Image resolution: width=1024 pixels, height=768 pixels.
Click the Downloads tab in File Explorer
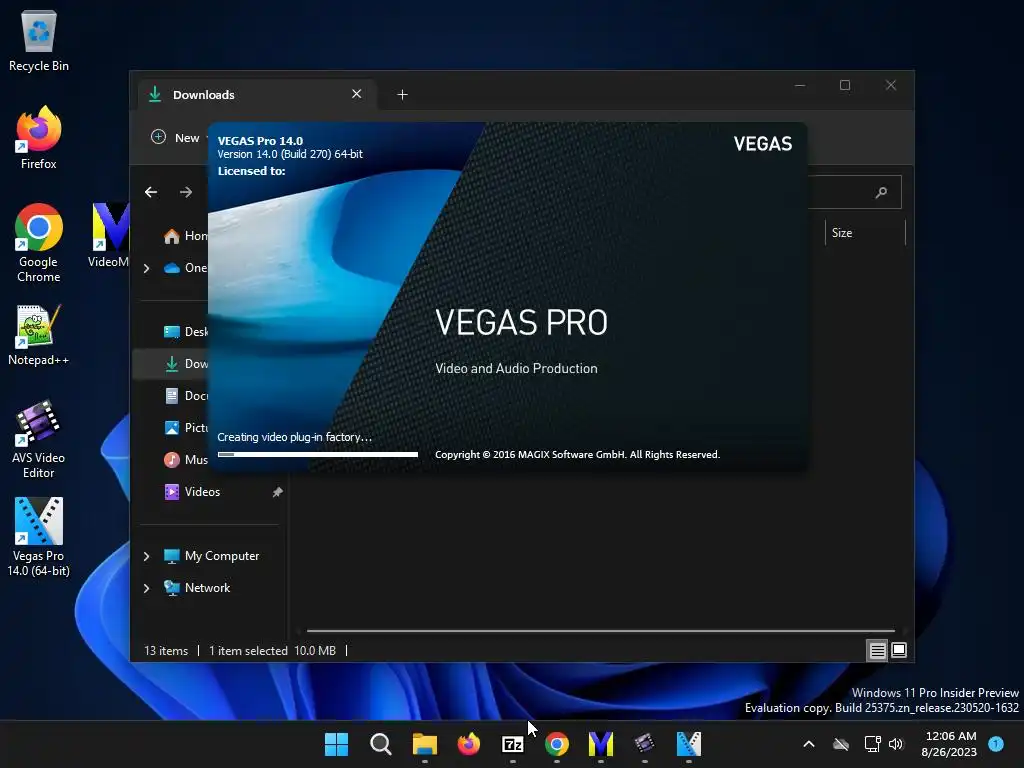click(x=255, y=95)
